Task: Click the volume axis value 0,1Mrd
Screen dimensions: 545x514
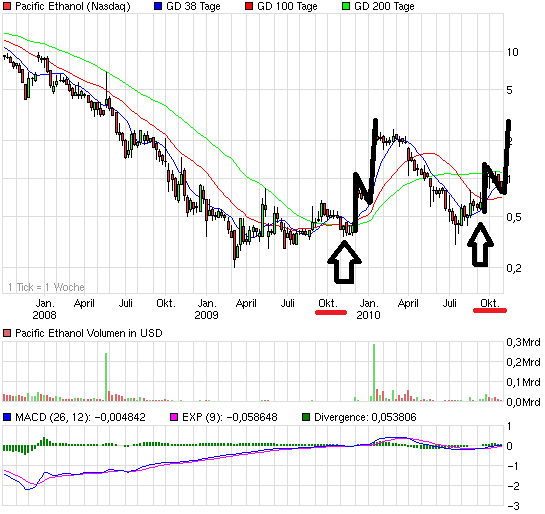Action: pyautogui.click(x=523, y=382)
